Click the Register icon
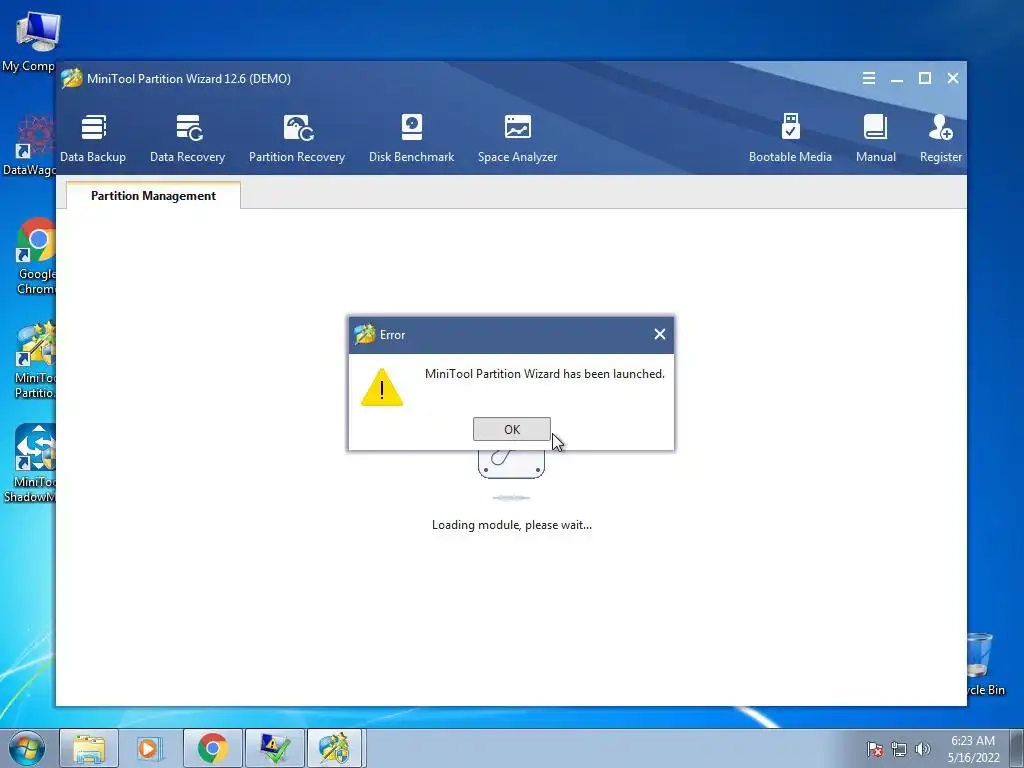1024x768 pixels. coord(940,139)
